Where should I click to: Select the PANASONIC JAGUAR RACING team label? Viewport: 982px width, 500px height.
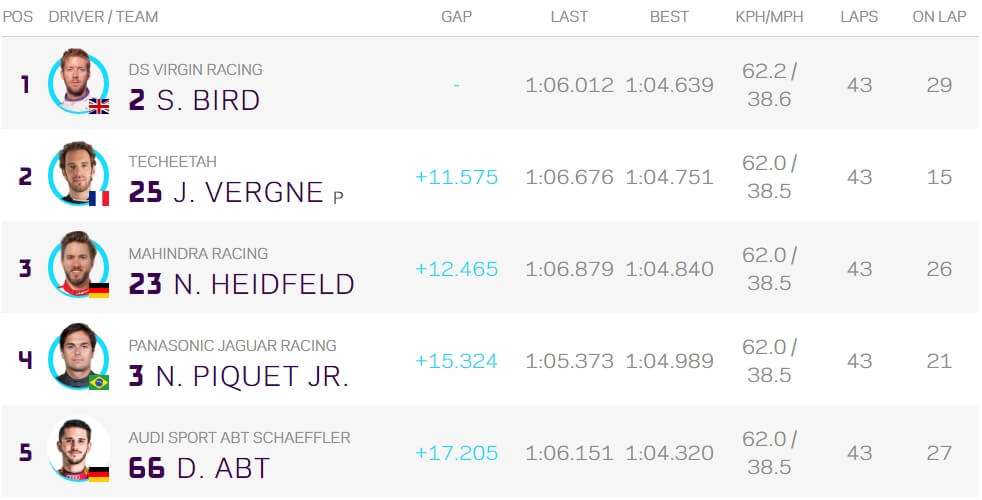232,346
